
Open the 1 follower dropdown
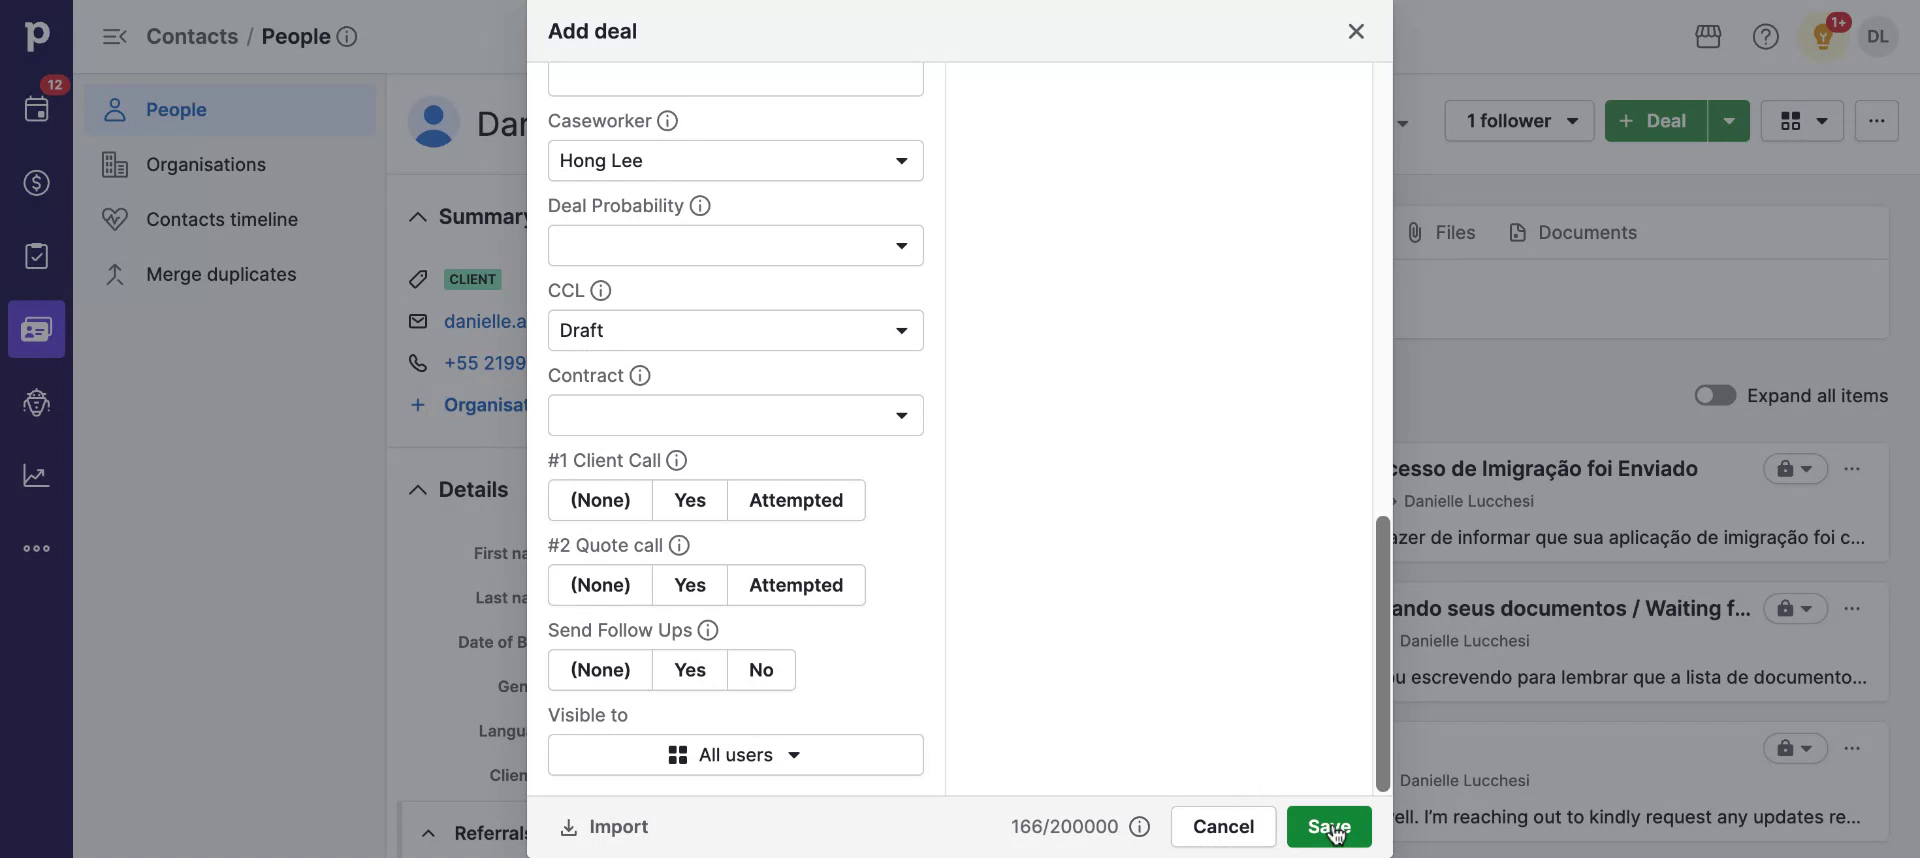point(1520,121)
